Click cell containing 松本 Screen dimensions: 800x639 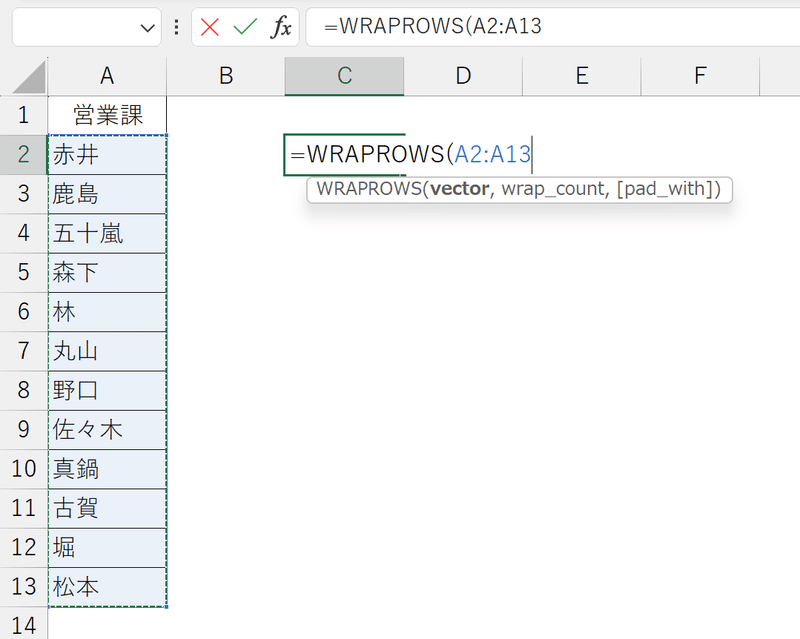[x=107, y=587]
